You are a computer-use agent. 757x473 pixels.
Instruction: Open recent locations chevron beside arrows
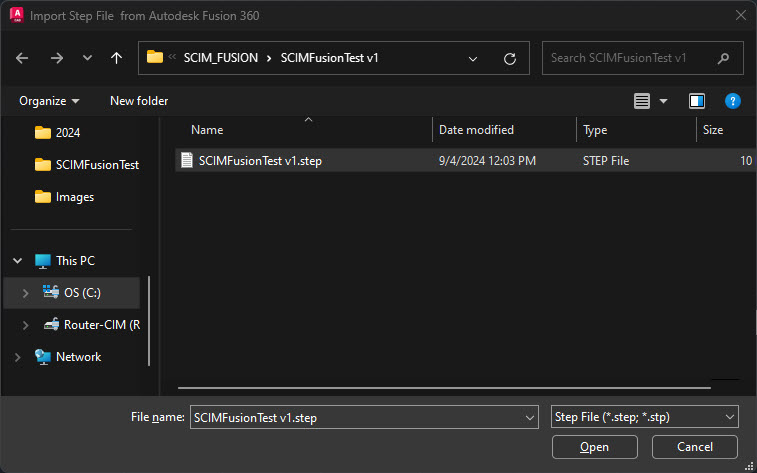point(87,58)
